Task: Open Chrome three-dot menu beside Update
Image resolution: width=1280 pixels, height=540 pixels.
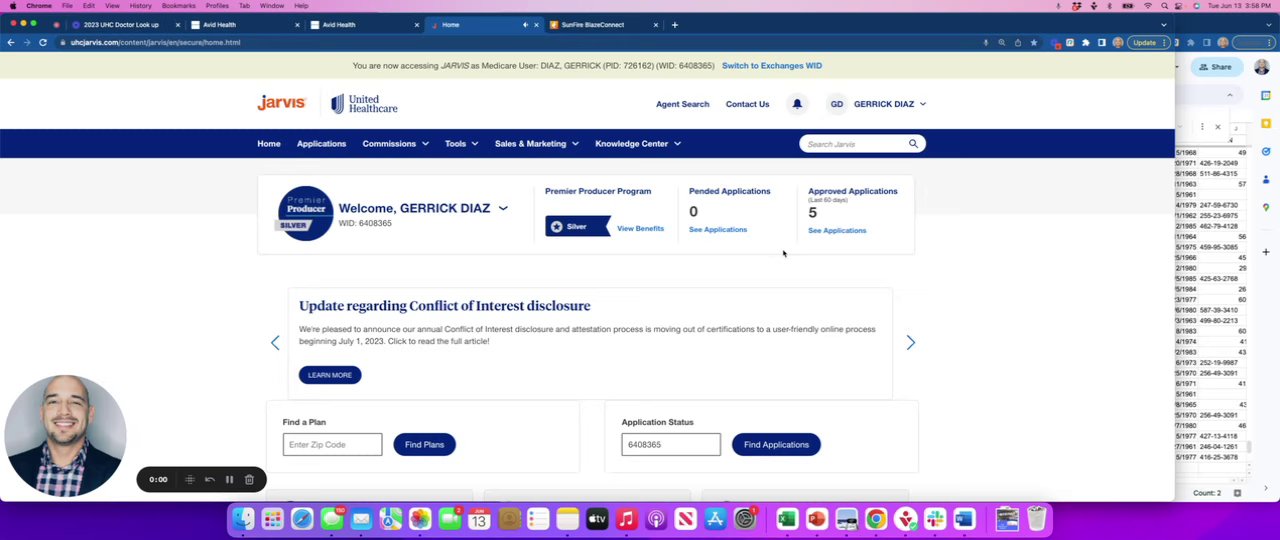Action: click(1165, 42)
